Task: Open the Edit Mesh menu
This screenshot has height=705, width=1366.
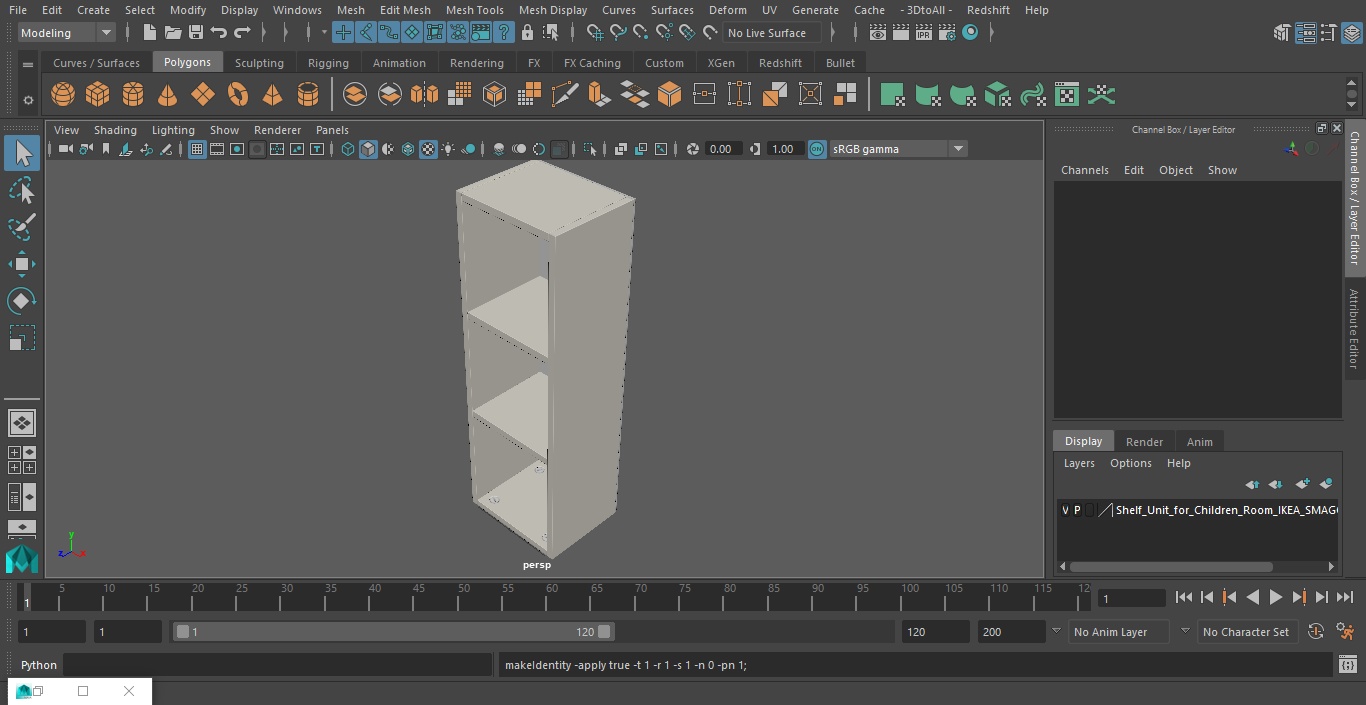Action: tap(405, 10)
